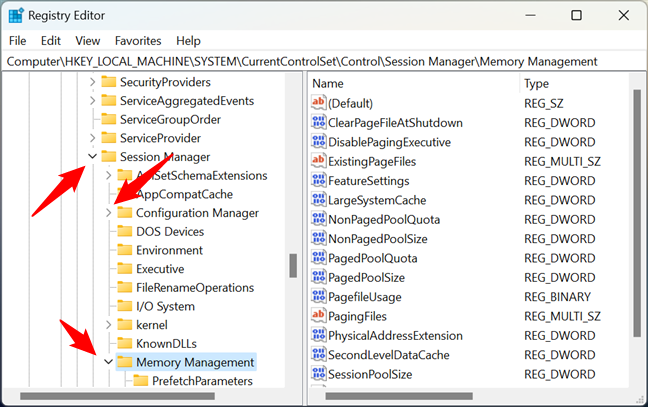Select the SecondLevelDataCache value name

[x=388, y=355]
